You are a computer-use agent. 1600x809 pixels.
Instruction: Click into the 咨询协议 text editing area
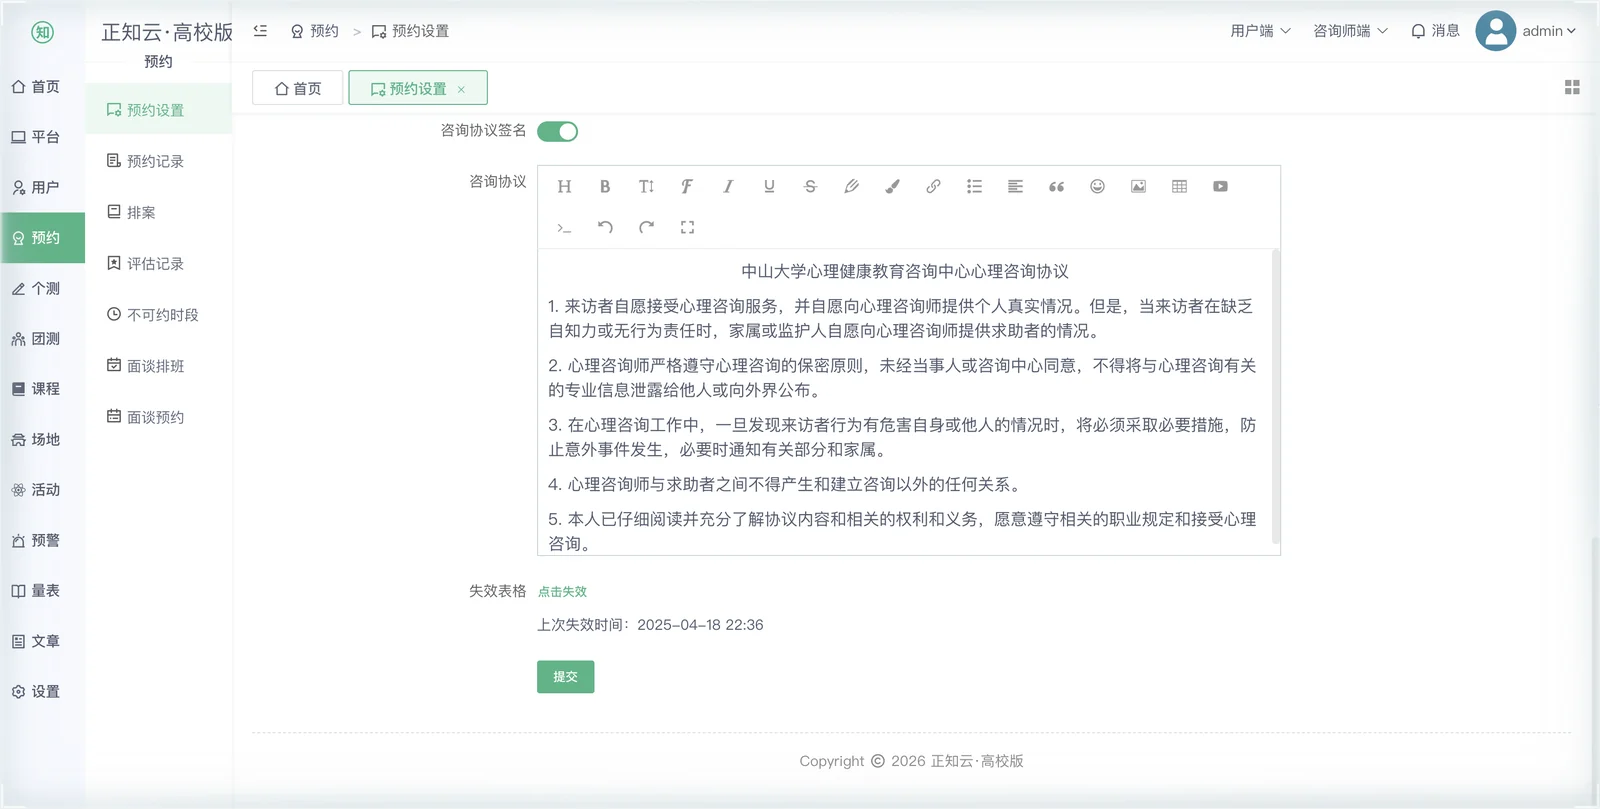click(904, 401)
